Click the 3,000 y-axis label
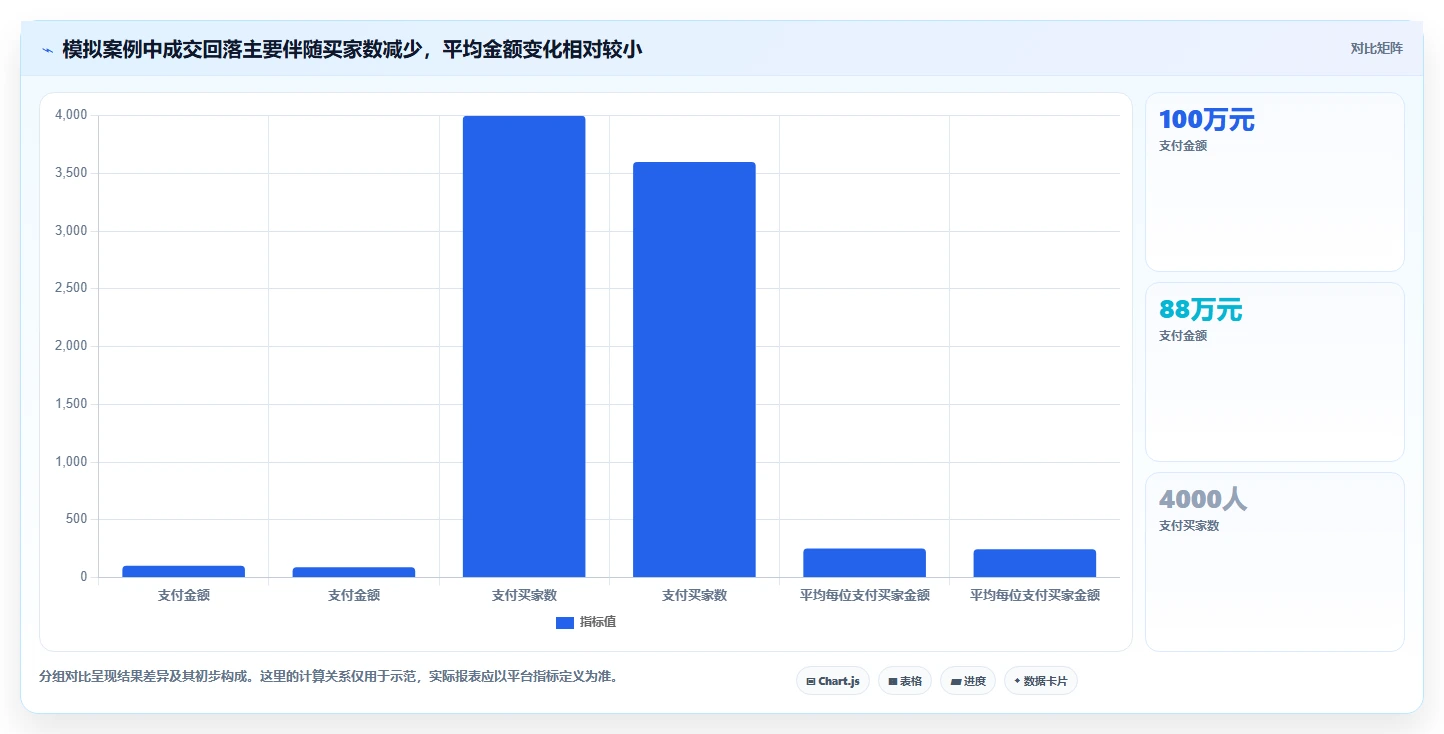This screenshot has width=1444, height=734. click(70, 231)
